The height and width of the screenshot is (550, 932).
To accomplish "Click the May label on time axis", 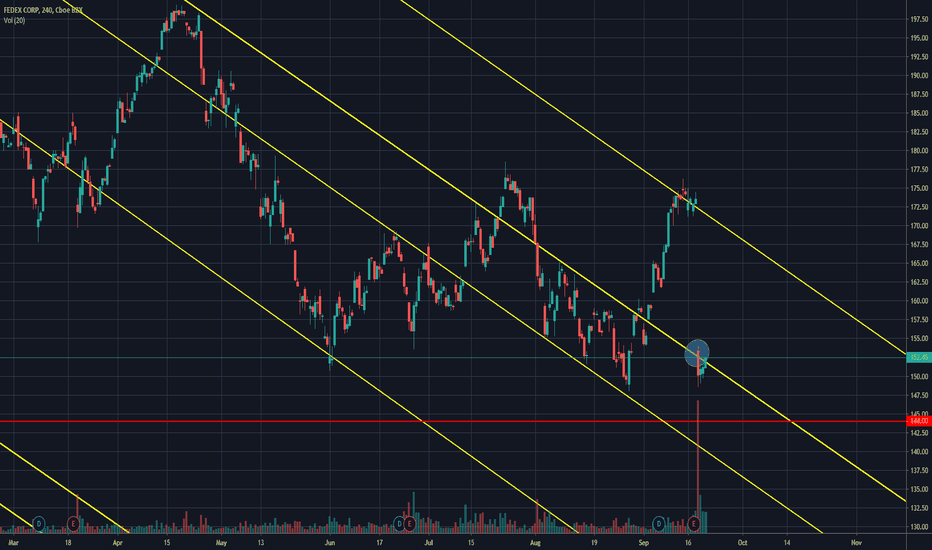I will tap(221, 543).
